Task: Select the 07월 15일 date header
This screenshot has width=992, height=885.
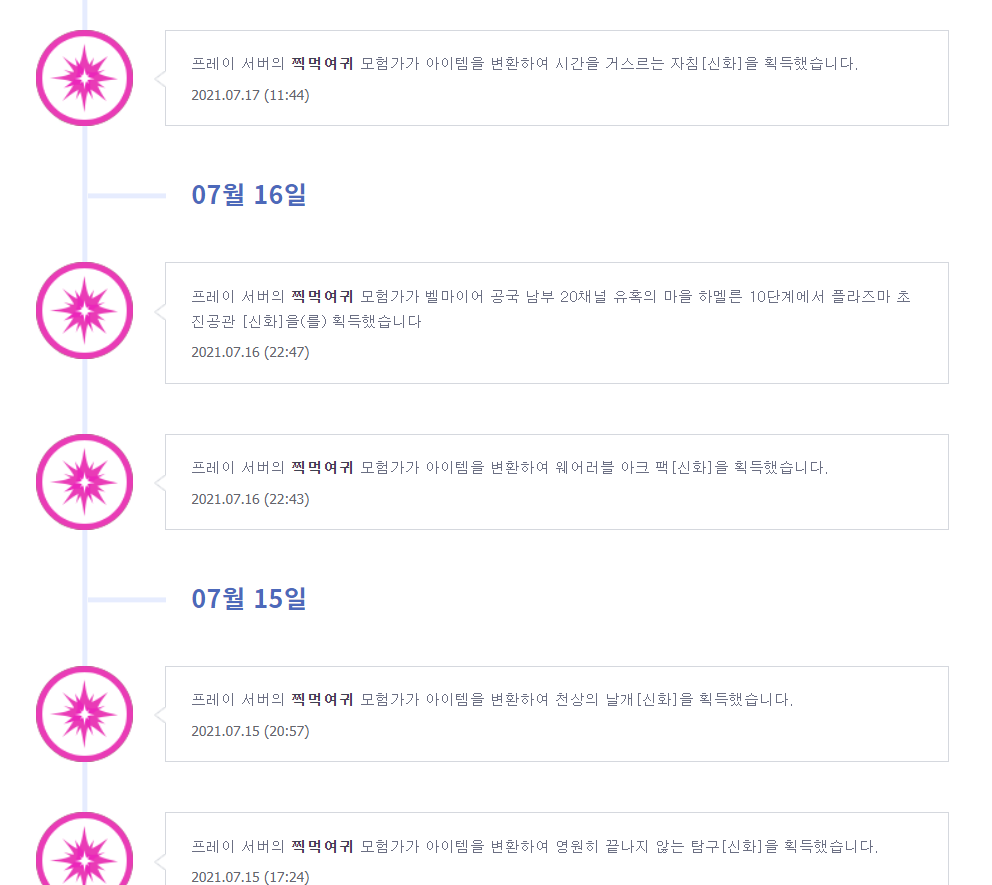Action: point(249,598)
